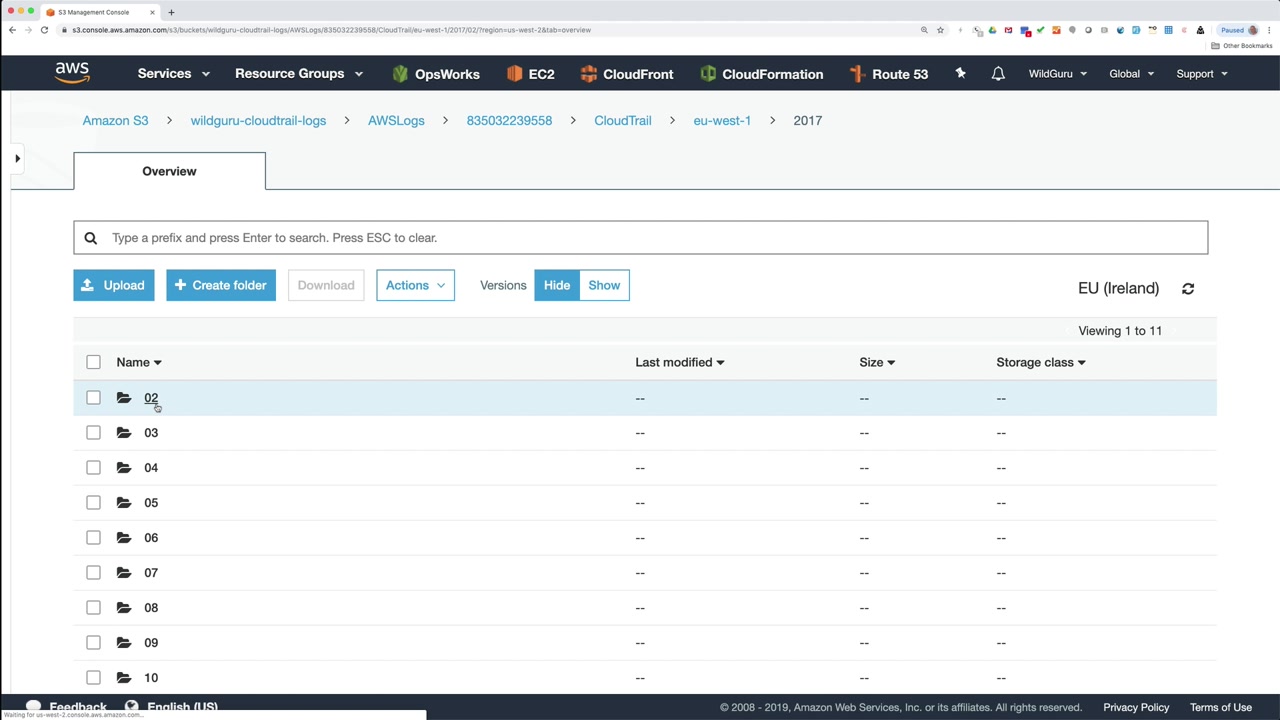Open the notifications bell

998,73
